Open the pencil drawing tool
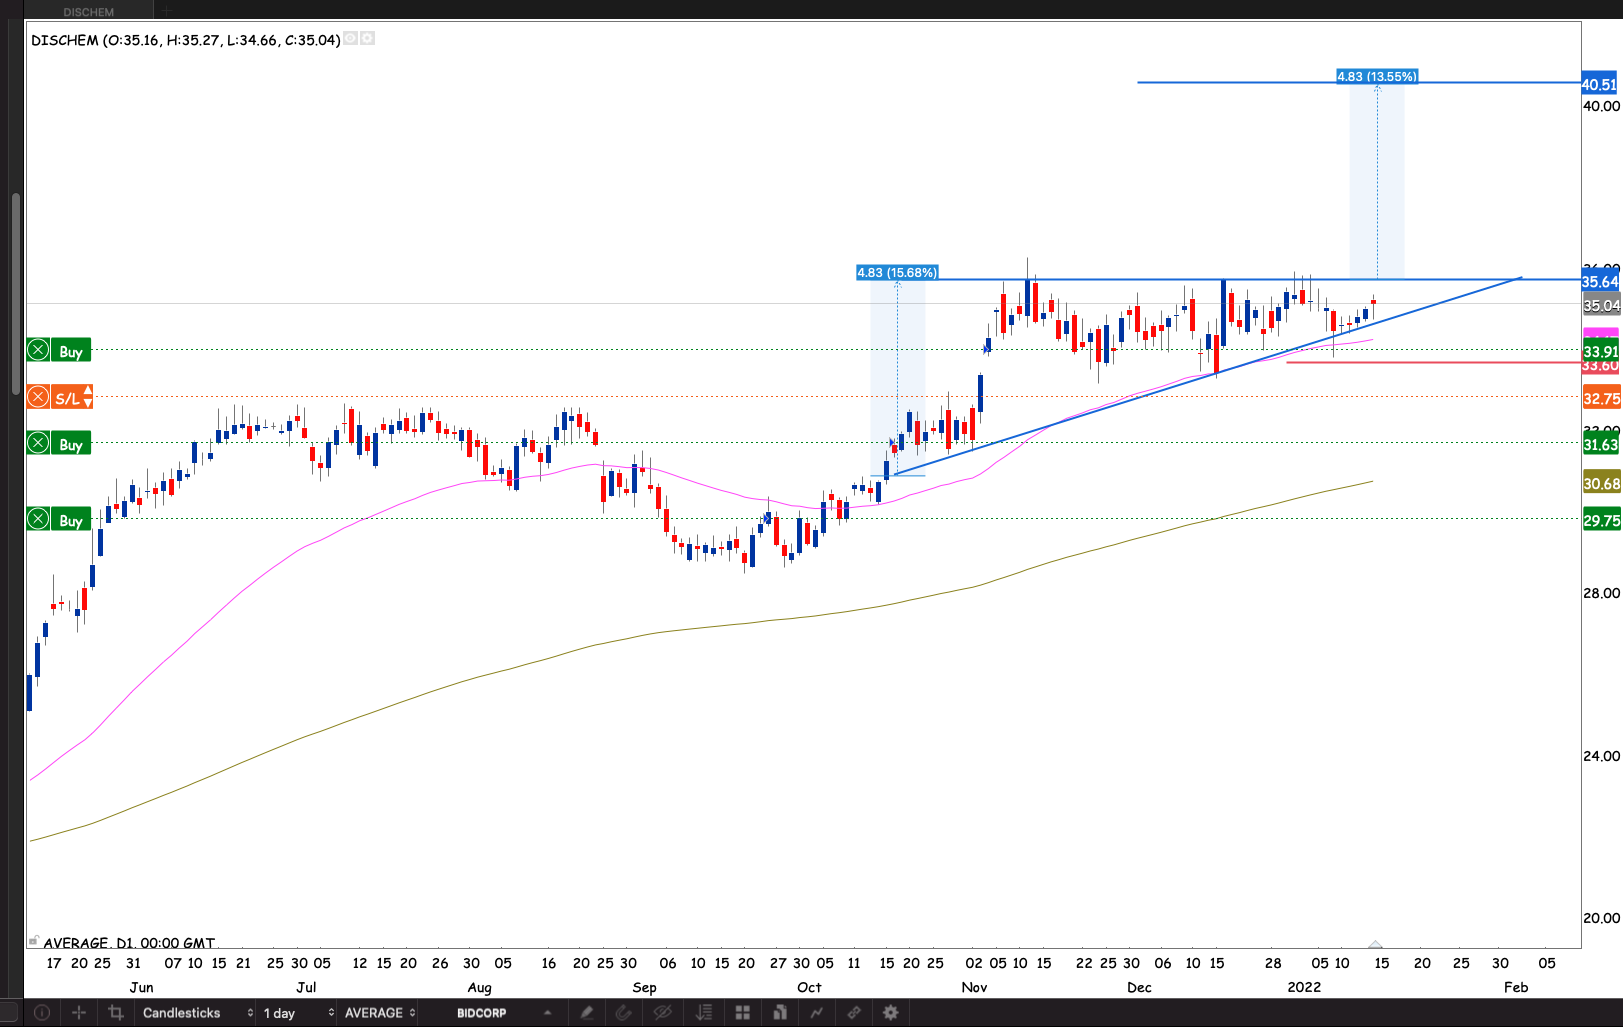The width and height of the screenshot is (1623, 1027). (587, 1013)
